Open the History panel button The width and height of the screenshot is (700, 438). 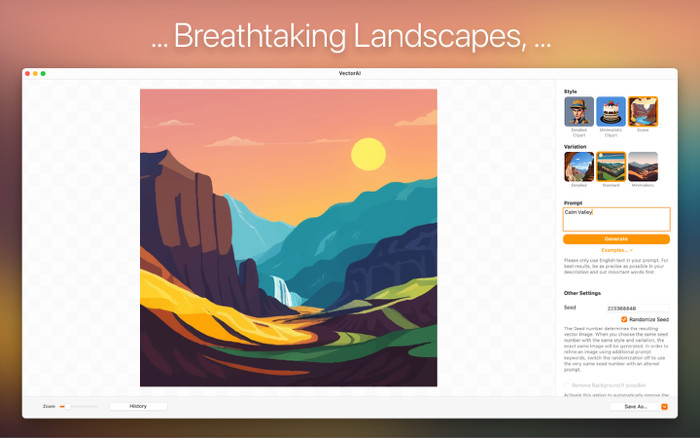pyautogui.click(x=138, y=406)
